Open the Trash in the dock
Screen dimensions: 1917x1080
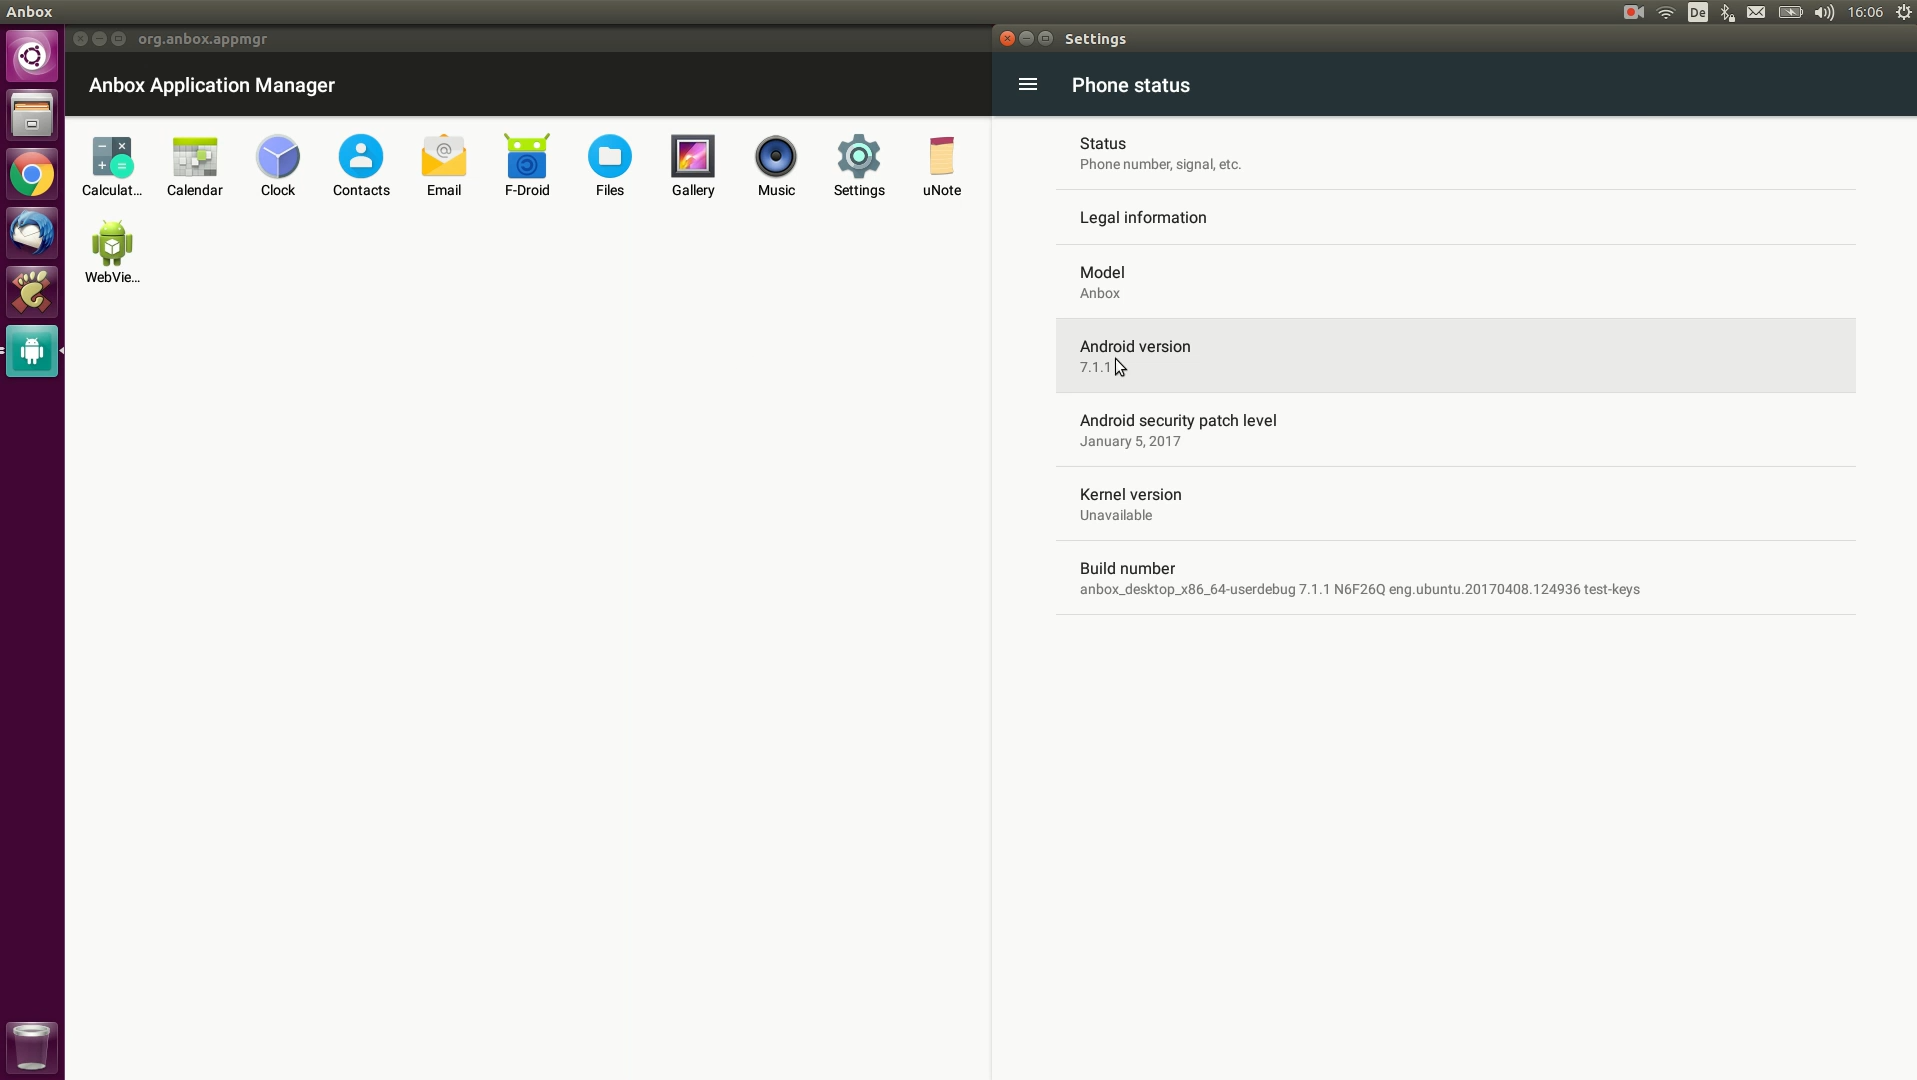click(x=32, y=1047)
